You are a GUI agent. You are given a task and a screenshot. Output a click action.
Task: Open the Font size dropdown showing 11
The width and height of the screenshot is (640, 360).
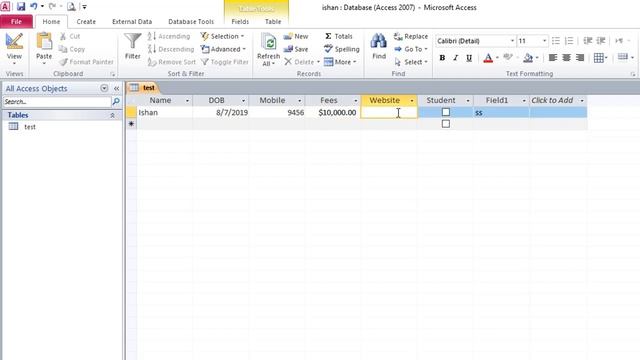pyautogui.click(x=544, y=41)
